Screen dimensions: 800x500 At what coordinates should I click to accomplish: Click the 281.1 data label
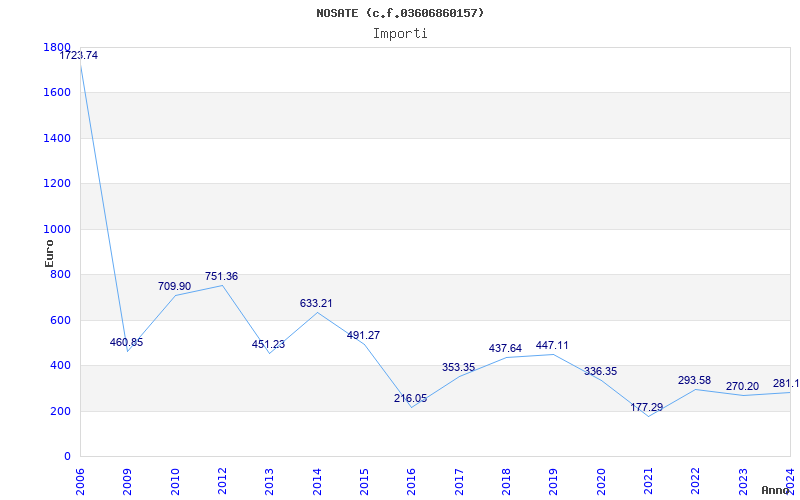(786, 384)
